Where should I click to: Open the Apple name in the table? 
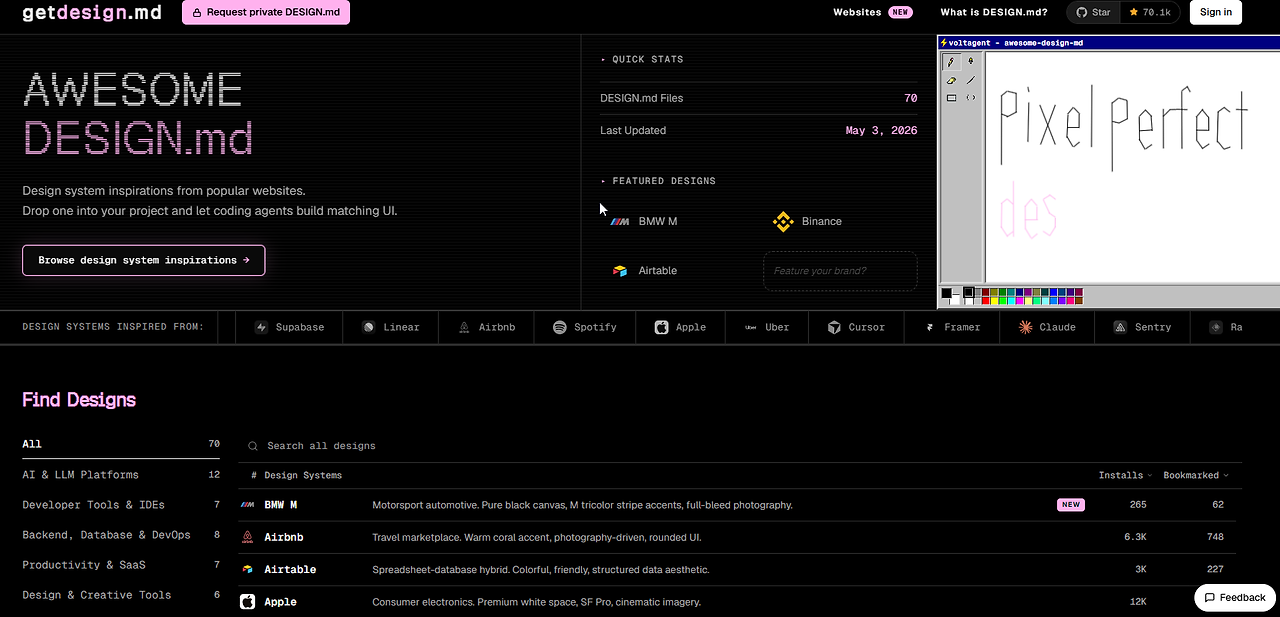(x=281, y=602)
